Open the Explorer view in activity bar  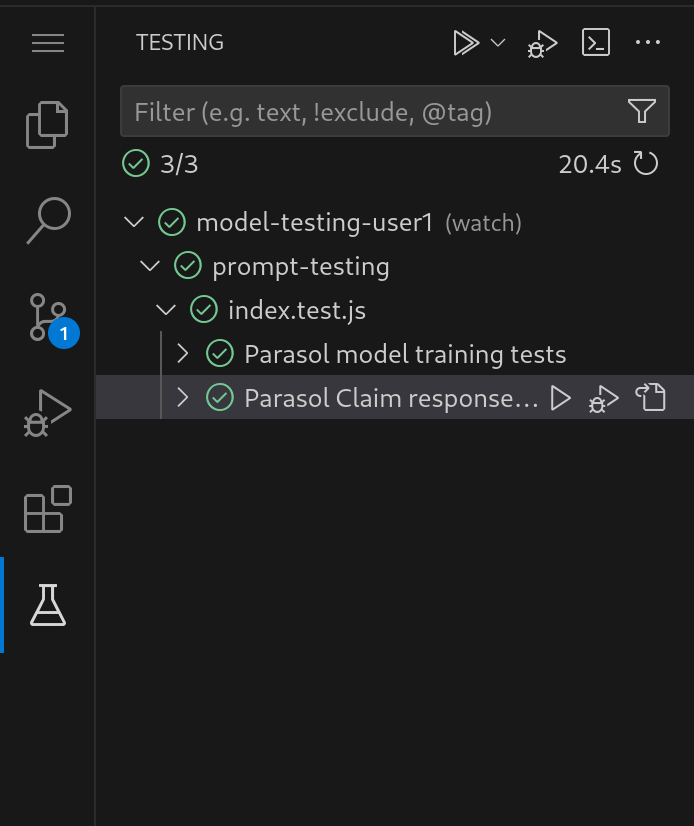coord(47,125)
